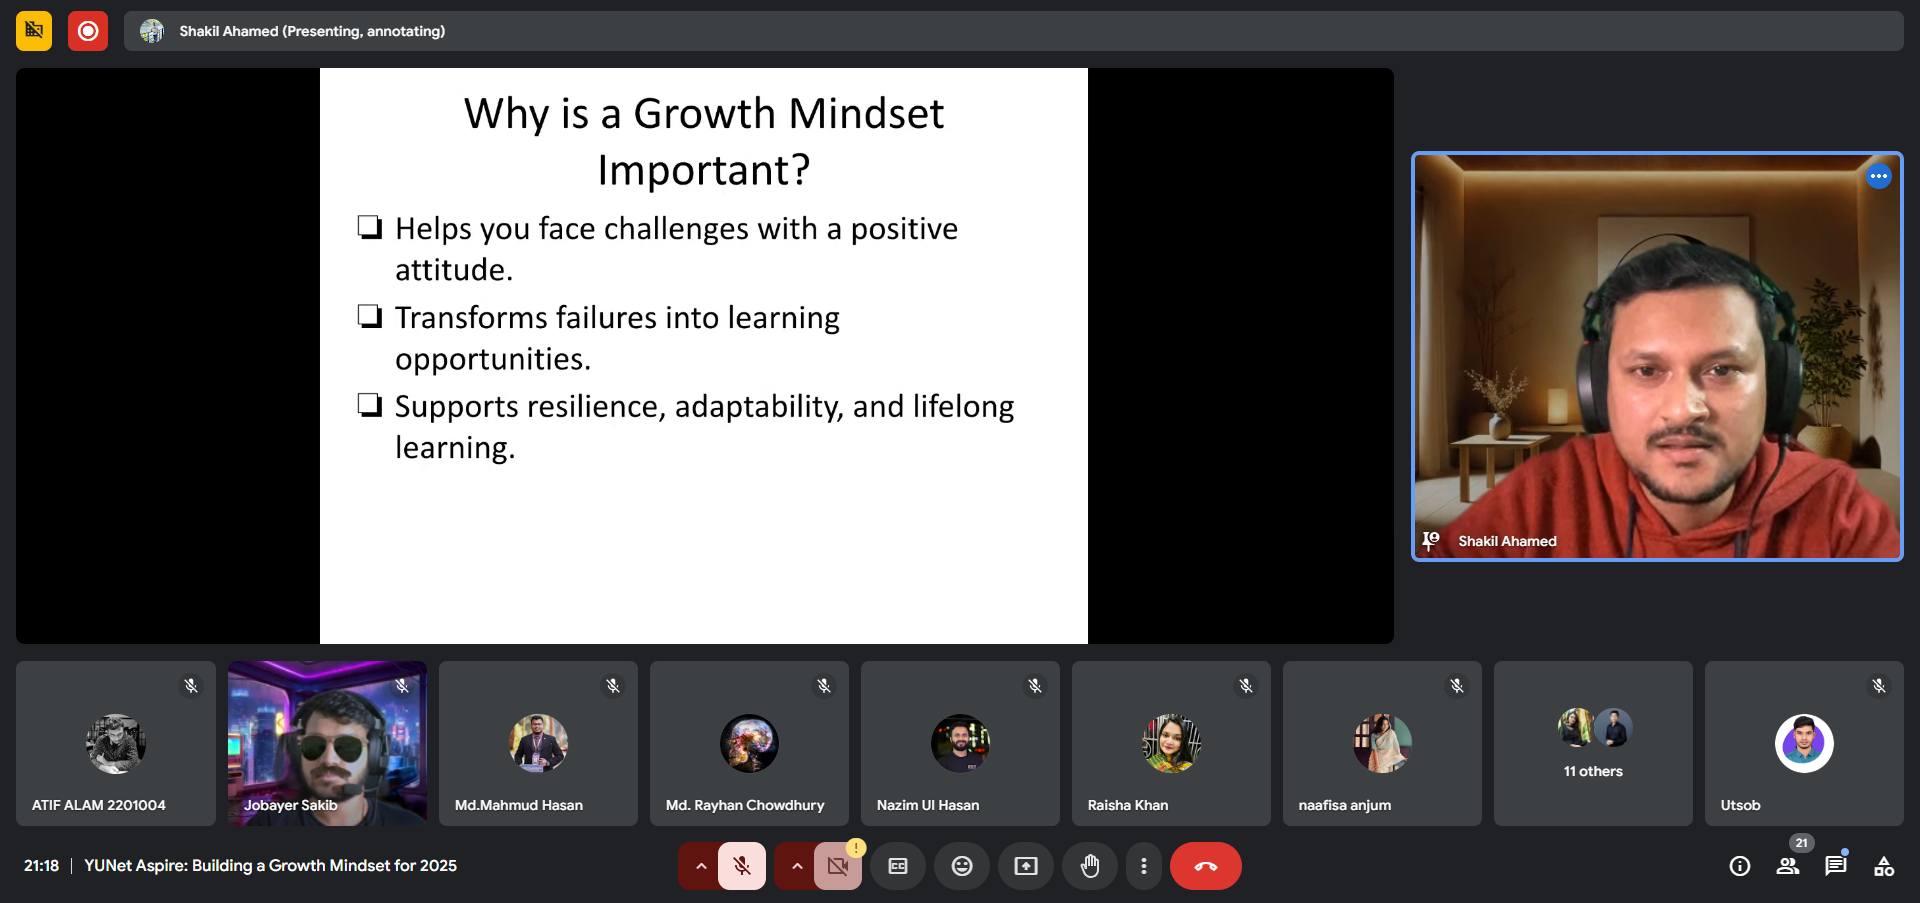This screenshot has width=1920, height=903.
Task: Toggle the camera on or off
Action: 837,866
